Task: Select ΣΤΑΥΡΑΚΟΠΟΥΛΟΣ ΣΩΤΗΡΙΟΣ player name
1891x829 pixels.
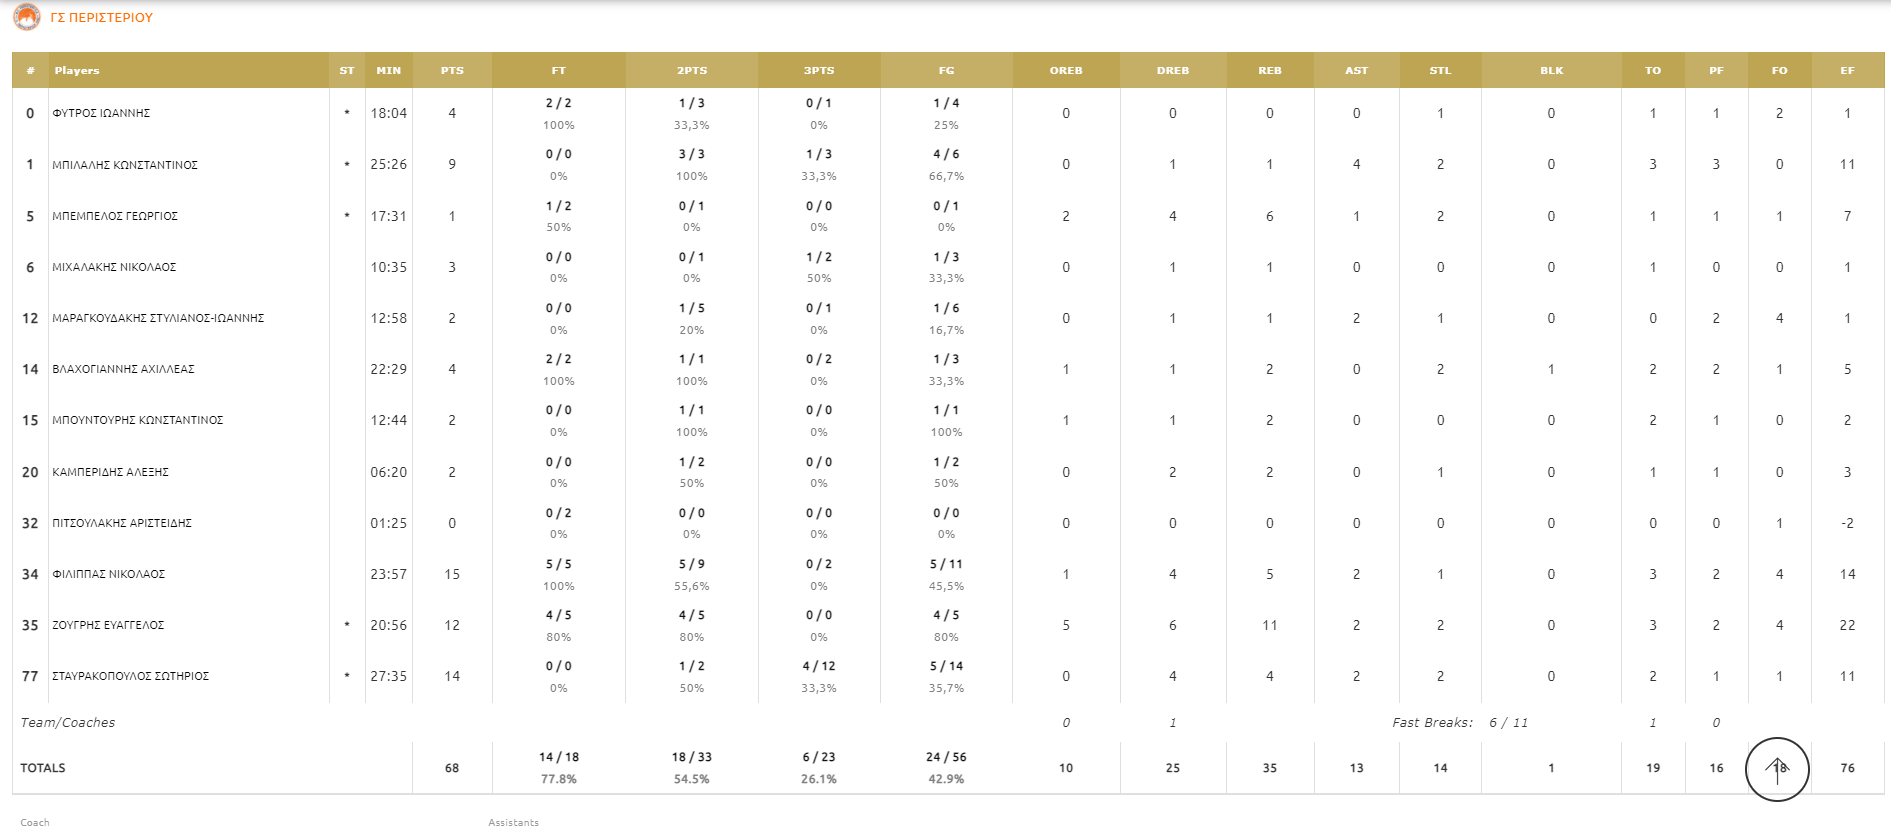Action: 131,677
